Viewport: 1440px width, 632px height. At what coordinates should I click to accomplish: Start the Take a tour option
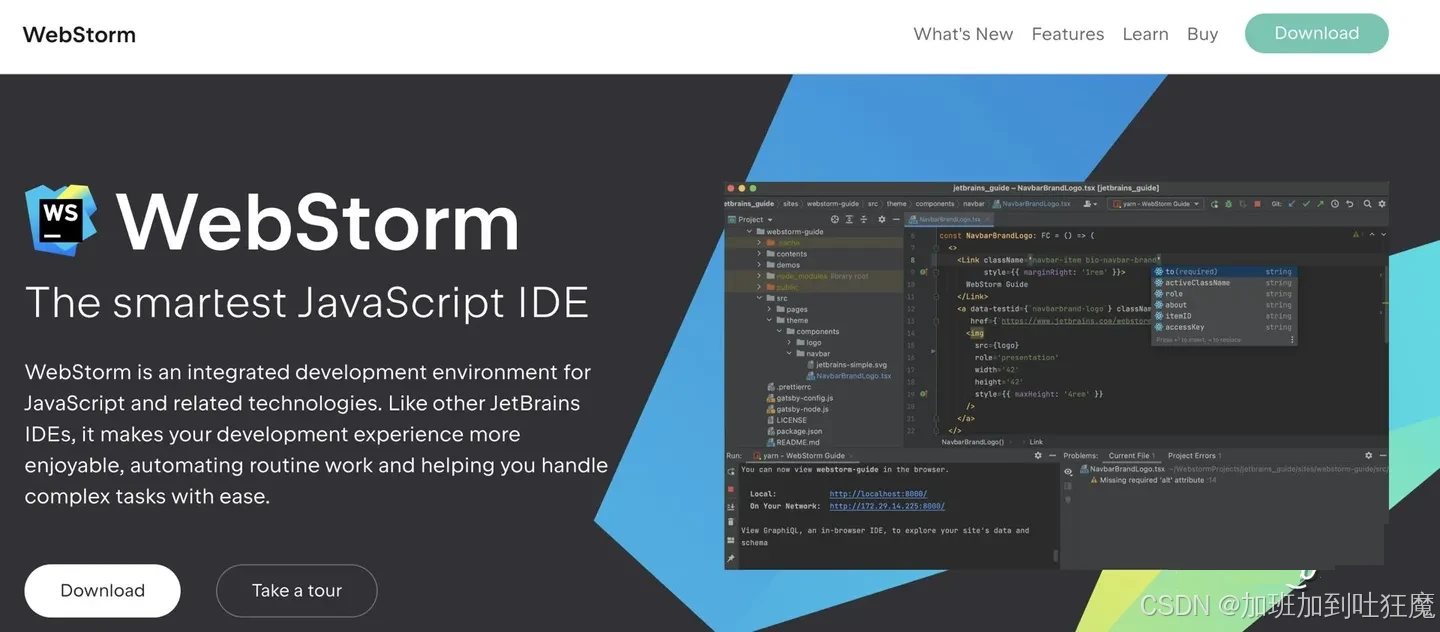click(296, 590)
